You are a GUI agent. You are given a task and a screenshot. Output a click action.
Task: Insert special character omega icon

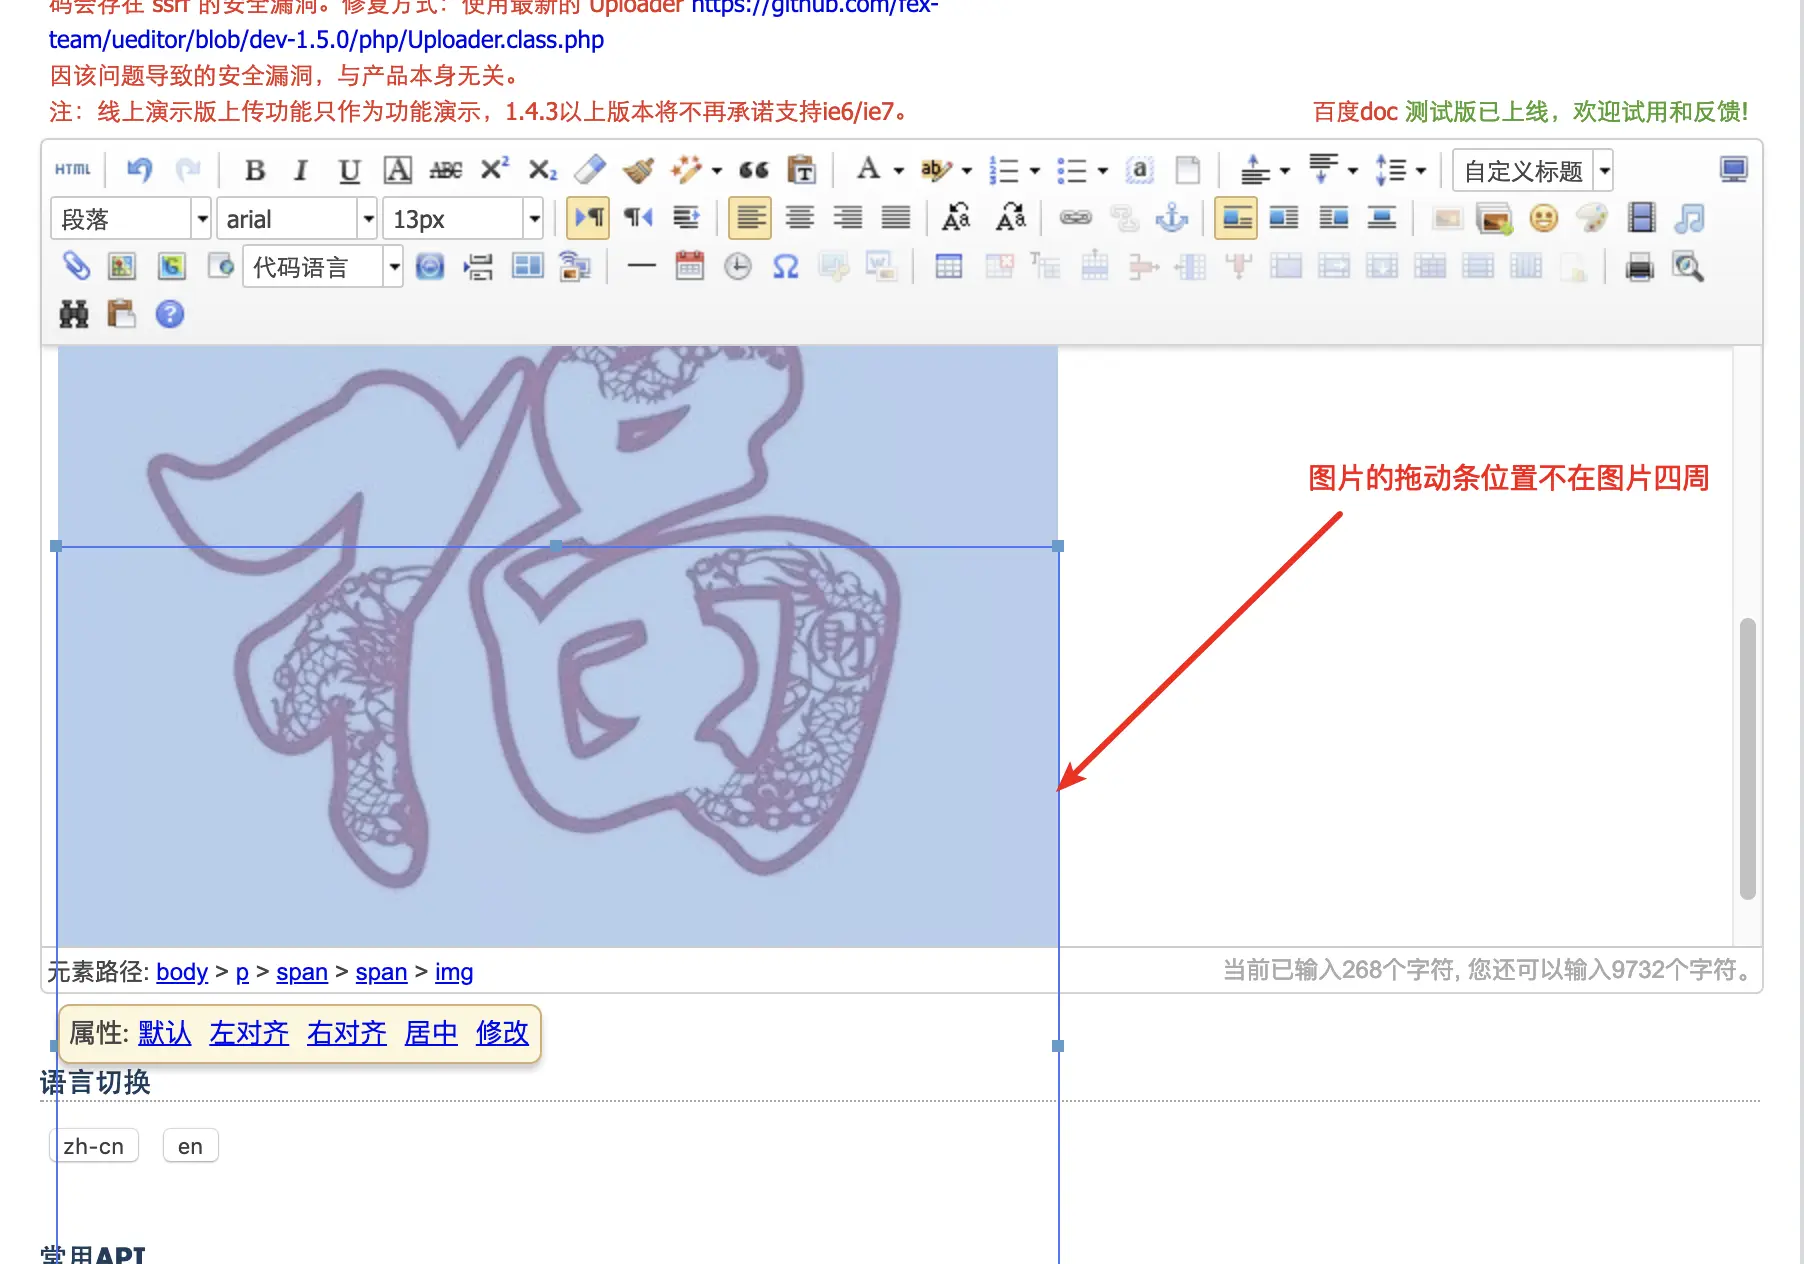785,266
